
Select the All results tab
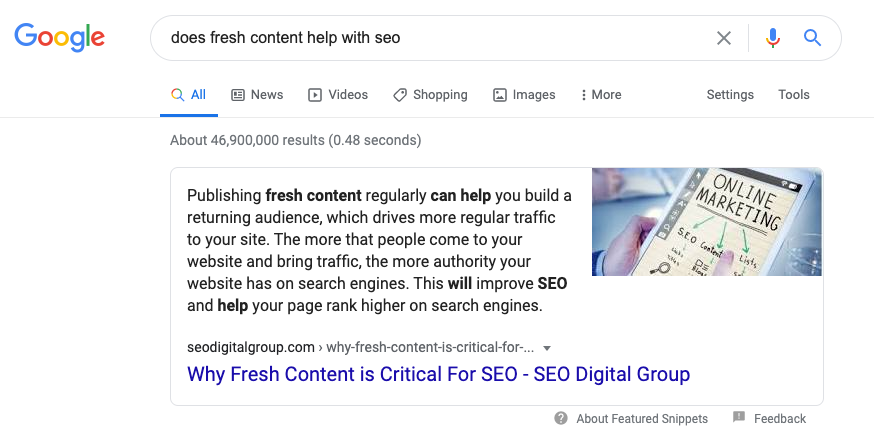point(188,95)
